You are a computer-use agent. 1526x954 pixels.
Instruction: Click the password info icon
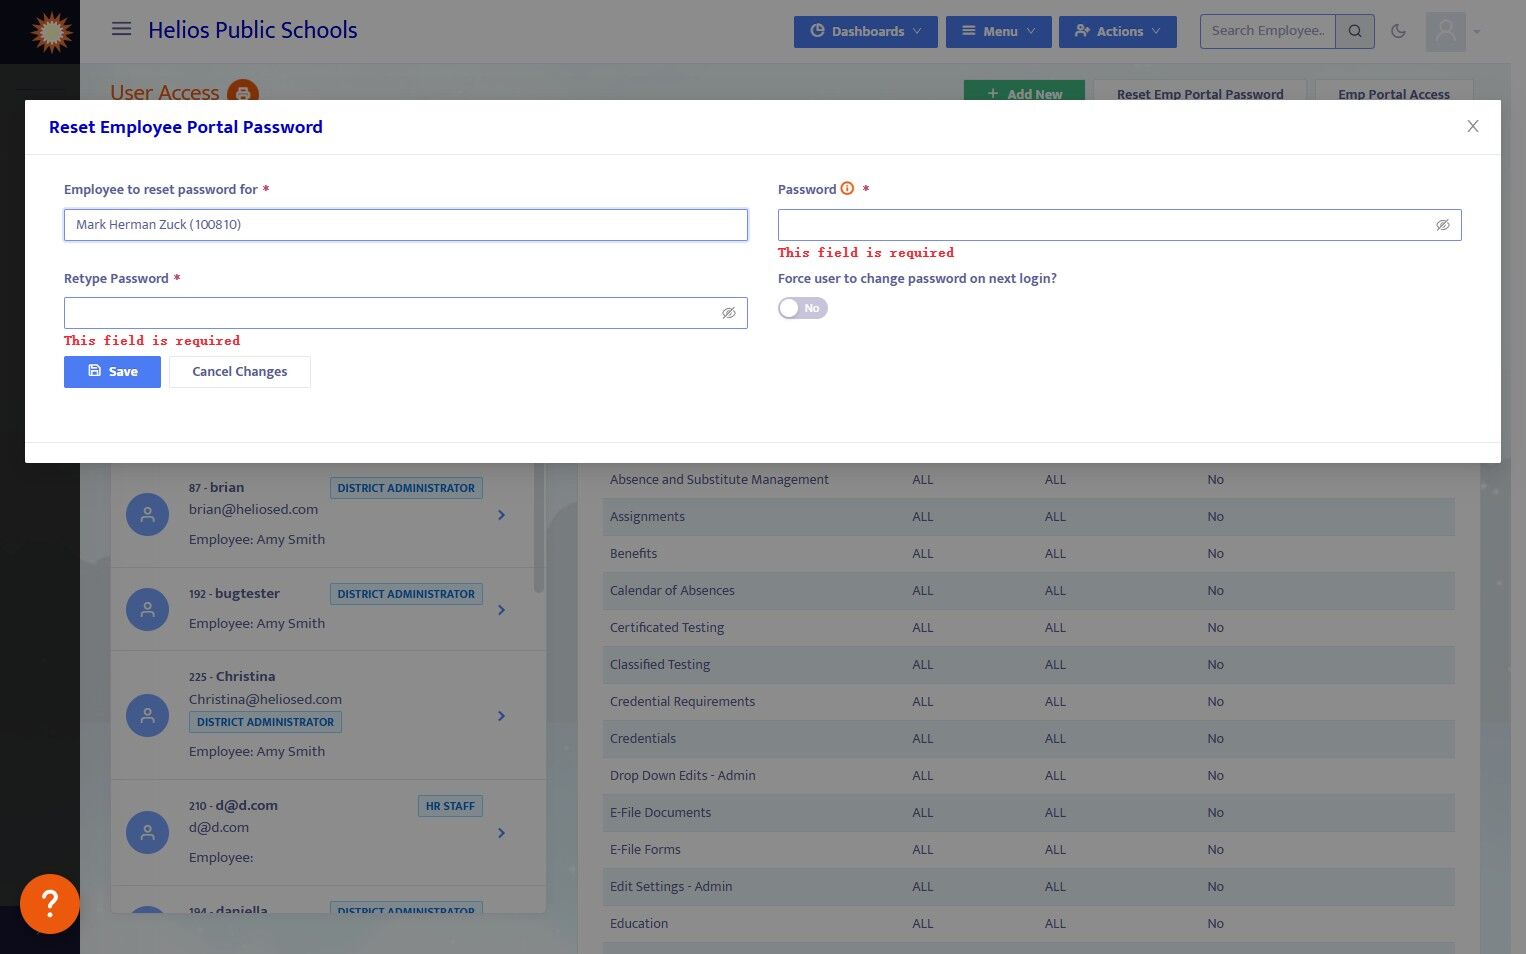(847, 189)
